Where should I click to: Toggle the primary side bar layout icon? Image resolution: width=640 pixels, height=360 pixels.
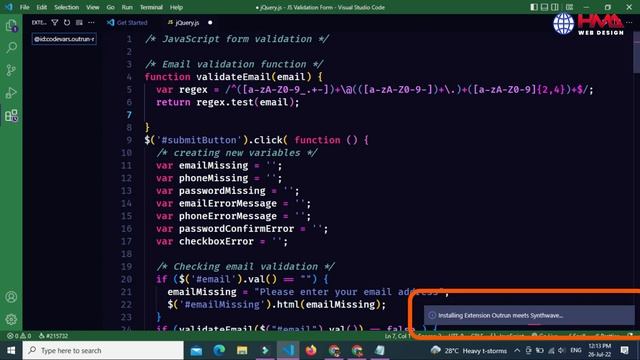click(534, 7)
